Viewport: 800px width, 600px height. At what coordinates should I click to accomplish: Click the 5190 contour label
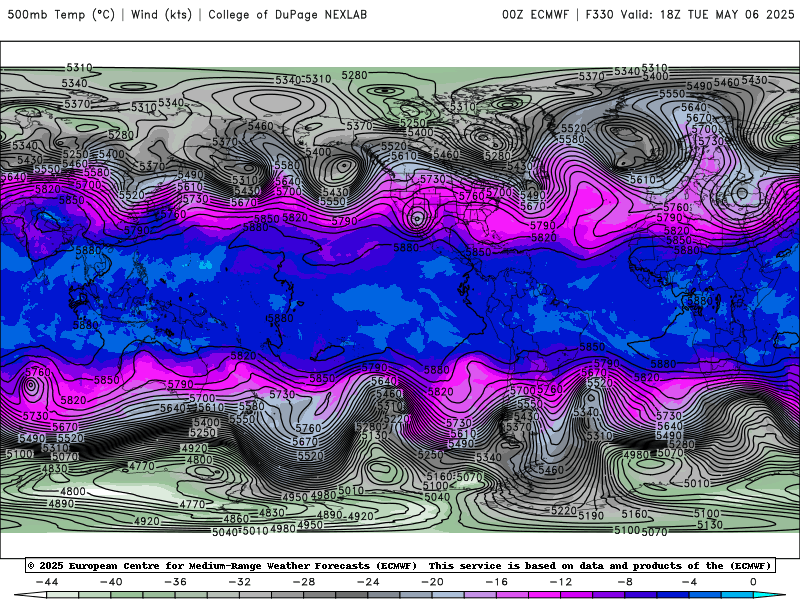tap(591, 516)
